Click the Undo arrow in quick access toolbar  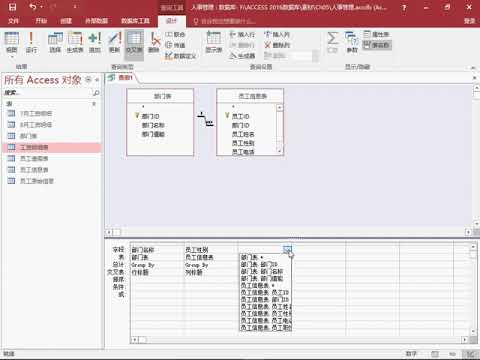(33, 7)
